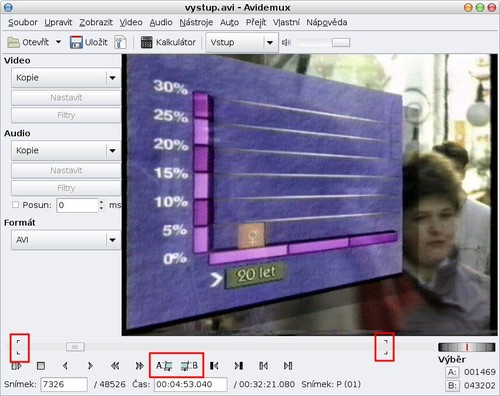
Task: Click the Video Filtry button
Action: pyautogui.click(x=66, y=115)
